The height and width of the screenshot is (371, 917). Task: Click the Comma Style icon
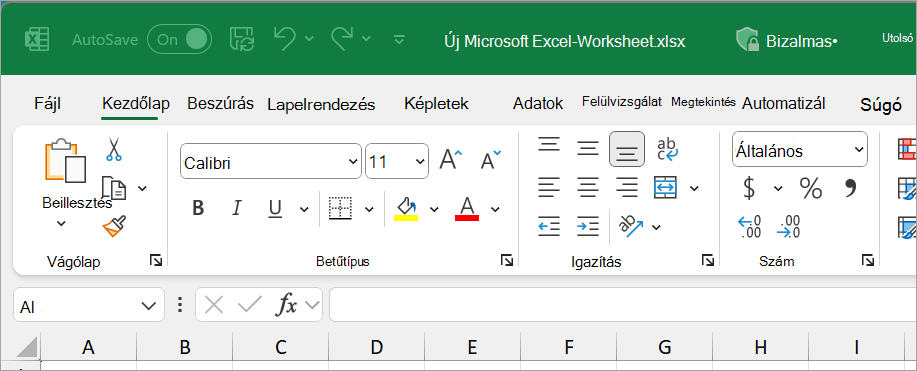click(x=850, y=187)
